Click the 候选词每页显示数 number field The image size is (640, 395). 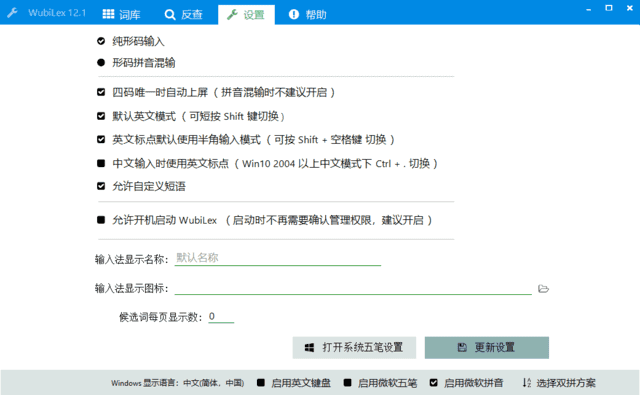click(221, 316)
